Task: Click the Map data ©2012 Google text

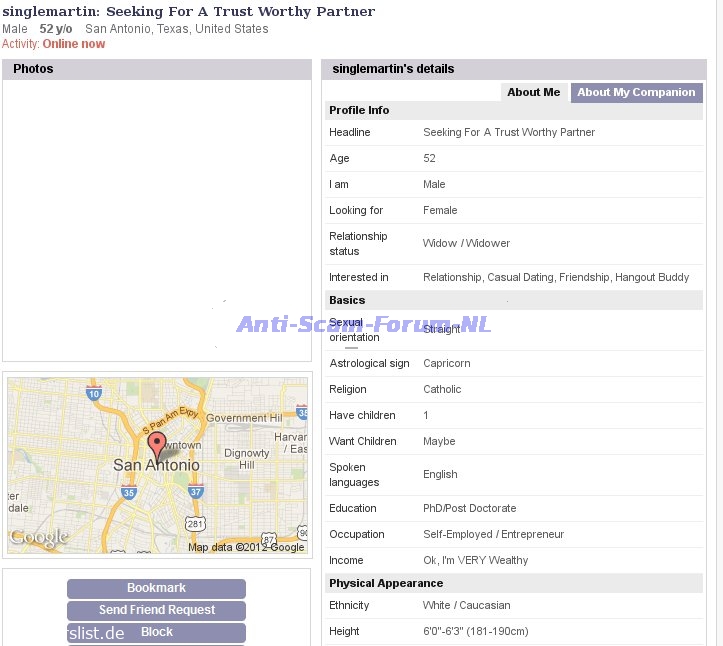Action: (246, 547)
